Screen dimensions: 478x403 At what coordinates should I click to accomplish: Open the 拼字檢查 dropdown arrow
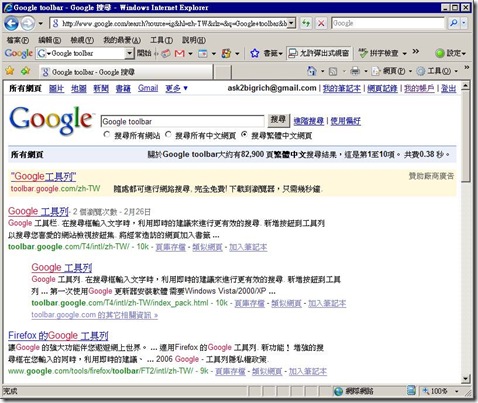pos(404,54)
